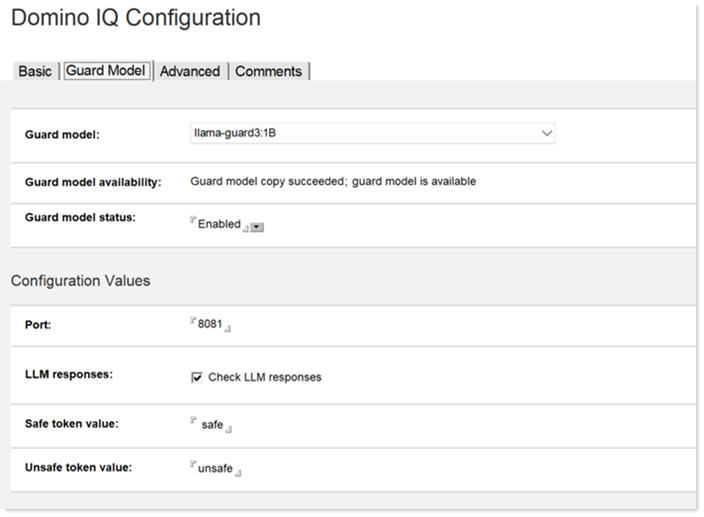Screen dimensions: 704x517
Task: Switch to the Basic tab
Action: [x=35, y=71]
